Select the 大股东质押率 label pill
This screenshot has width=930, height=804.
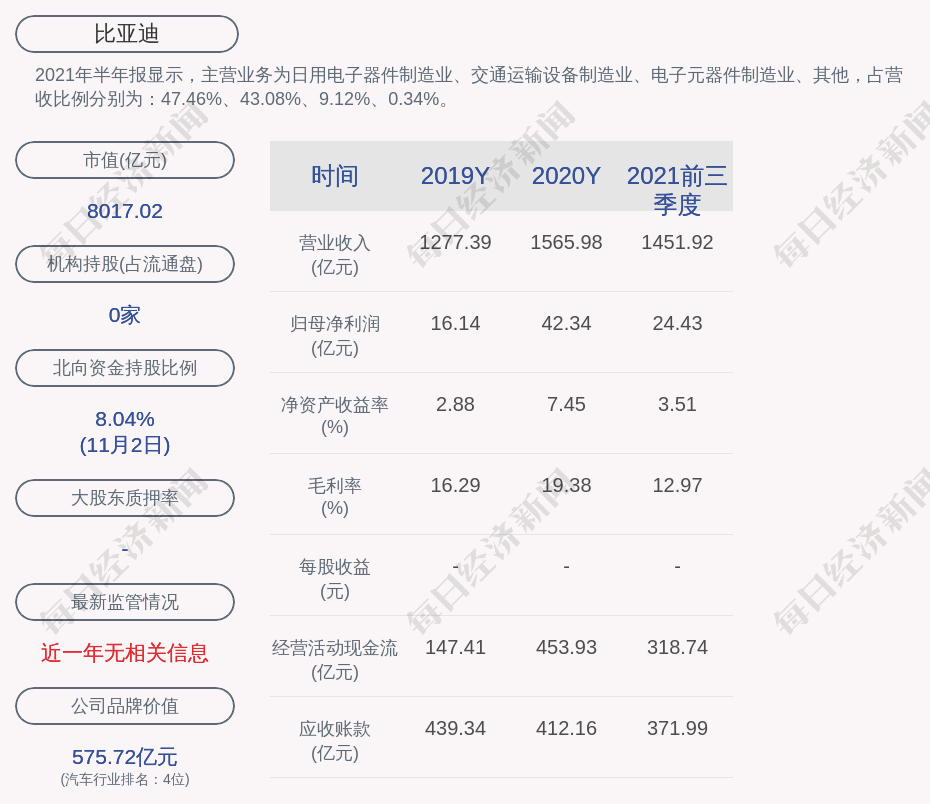[125, 498]
